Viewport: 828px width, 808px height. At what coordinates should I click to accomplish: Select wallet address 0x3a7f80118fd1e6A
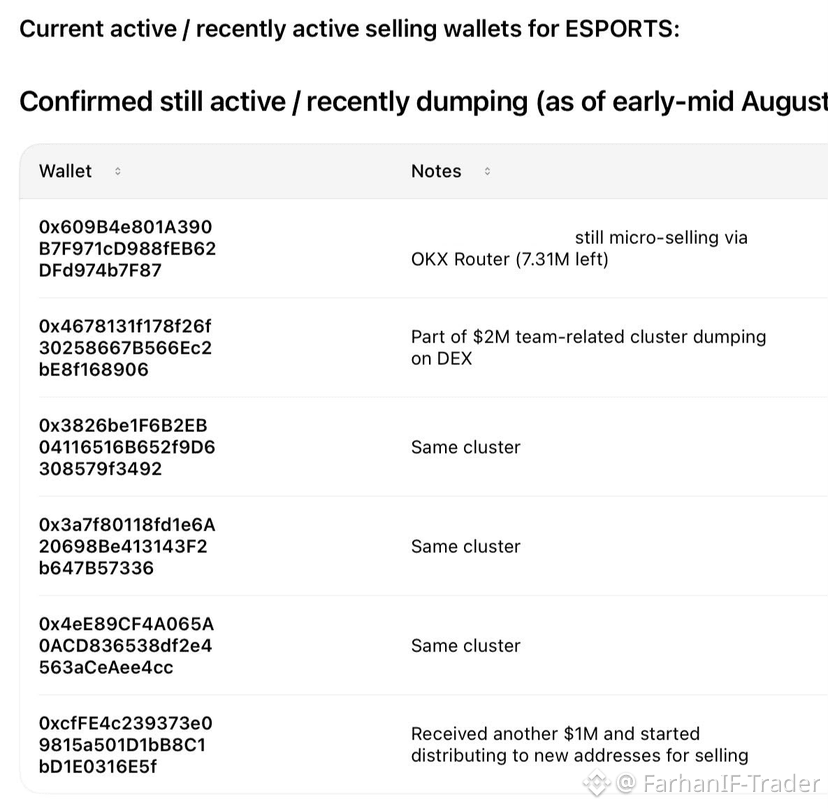[127, 547]
